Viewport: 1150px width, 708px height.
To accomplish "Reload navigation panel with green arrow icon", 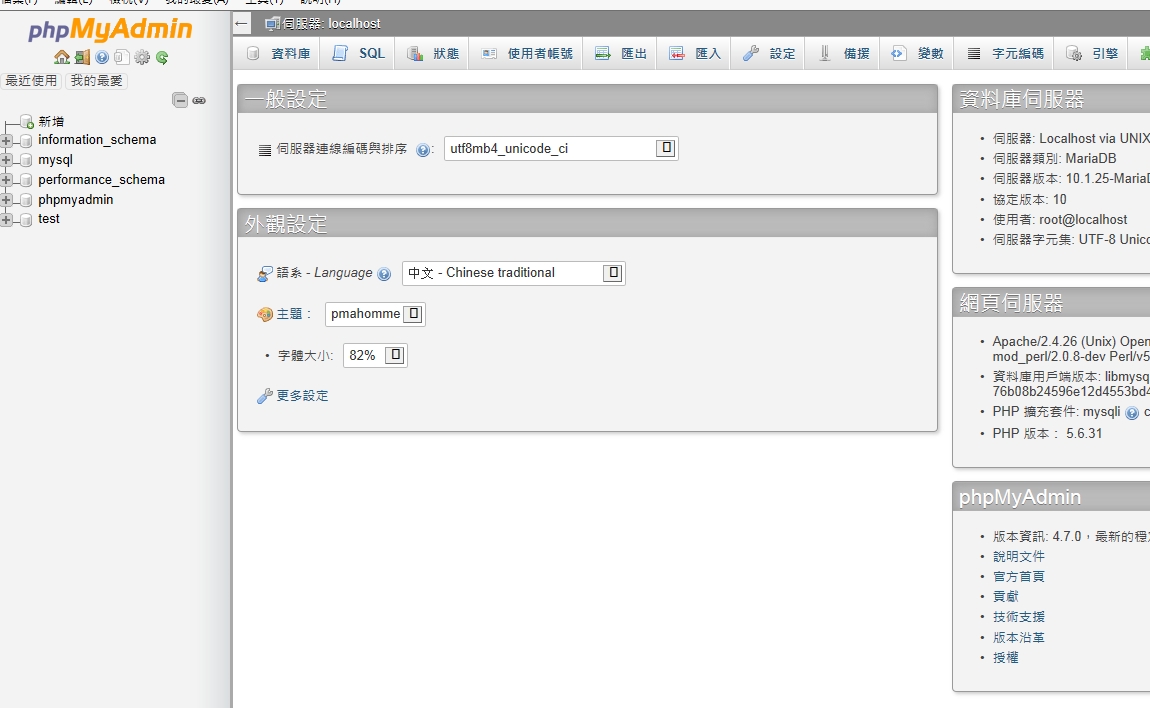I will pyautogui.click(x=162, y=57).
